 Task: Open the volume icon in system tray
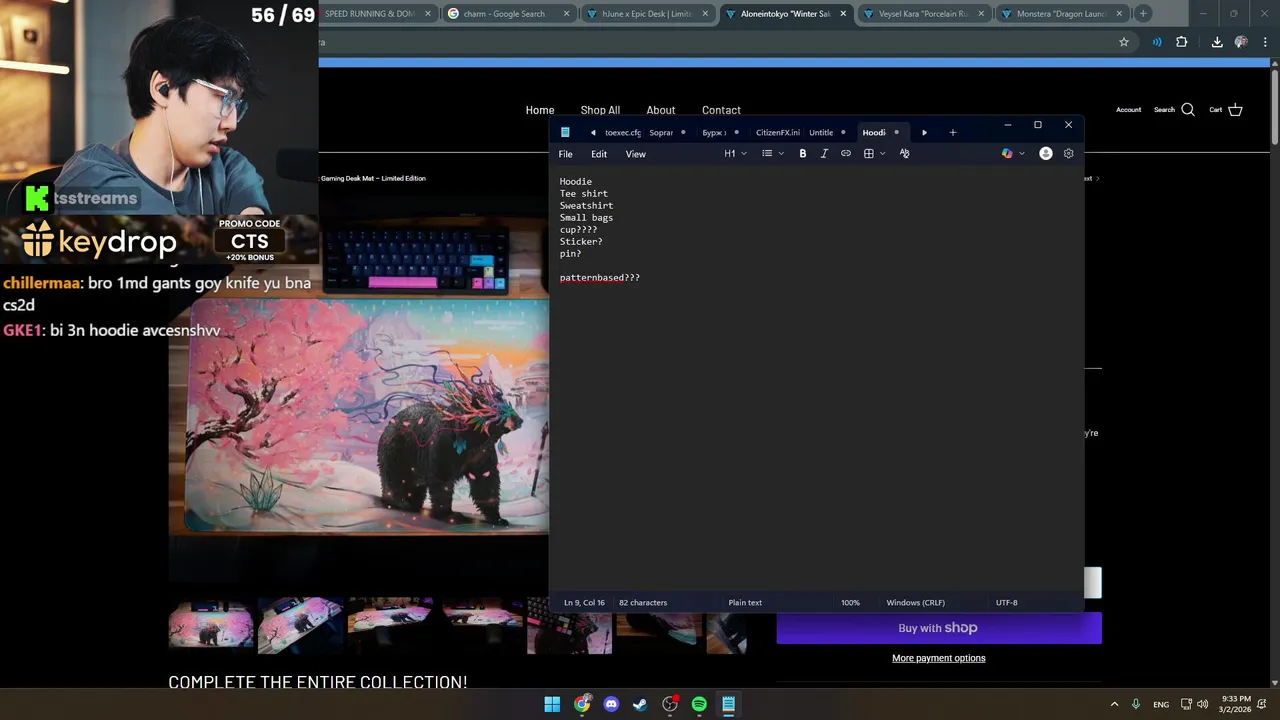click(x=1202, y=704)
